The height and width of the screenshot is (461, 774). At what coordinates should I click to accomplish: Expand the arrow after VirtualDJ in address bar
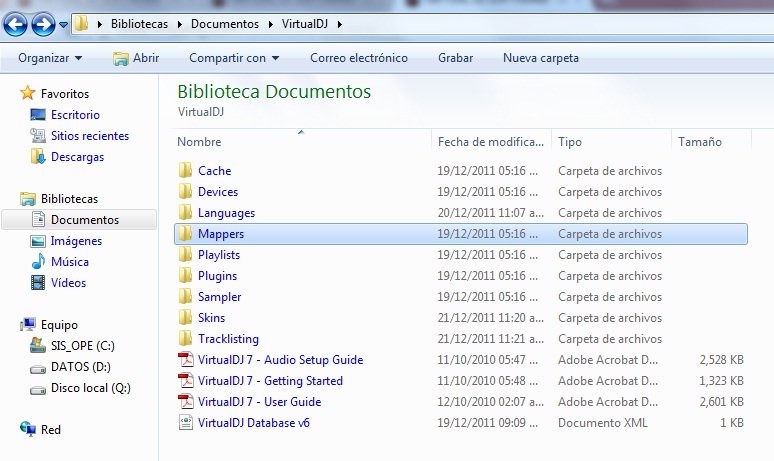click(340, 24)
